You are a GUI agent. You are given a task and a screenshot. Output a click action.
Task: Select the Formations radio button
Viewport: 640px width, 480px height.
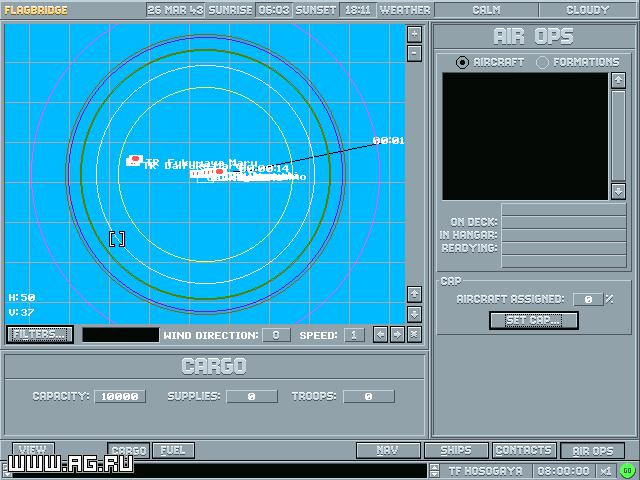coord(542,62)
